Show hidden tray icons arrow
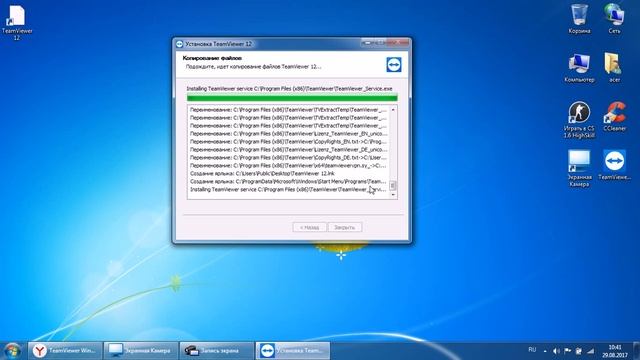640x360 pixels. tap(545, 351)
